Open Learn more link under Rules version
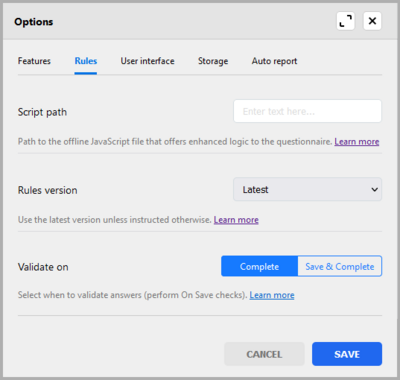This screenshot has height=380, width=400. 236,220
